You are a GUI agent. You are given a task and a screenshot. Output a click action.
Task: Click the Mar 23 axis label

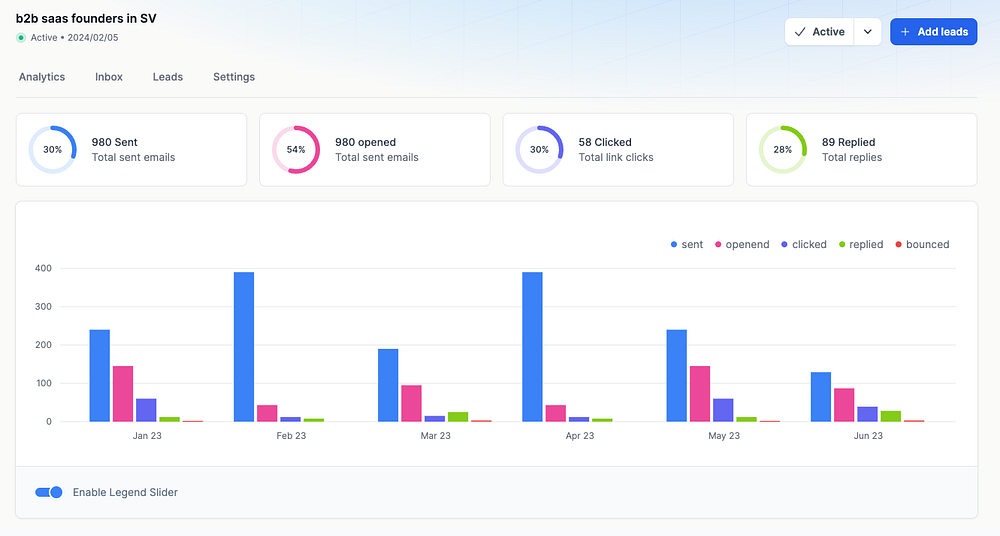coord(436,436)
